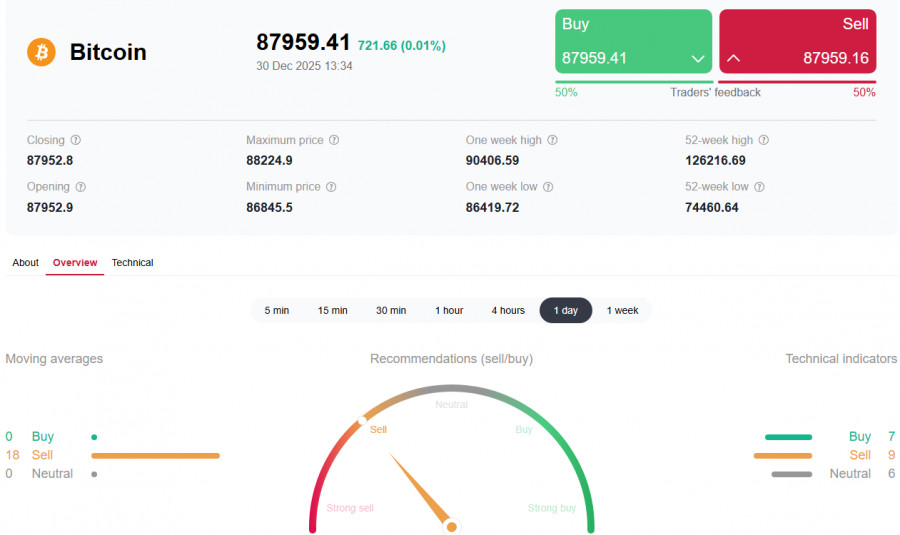Select the Overview tab
The width and height of the screenshot is (900, 535).
click(x=75, y=262)
